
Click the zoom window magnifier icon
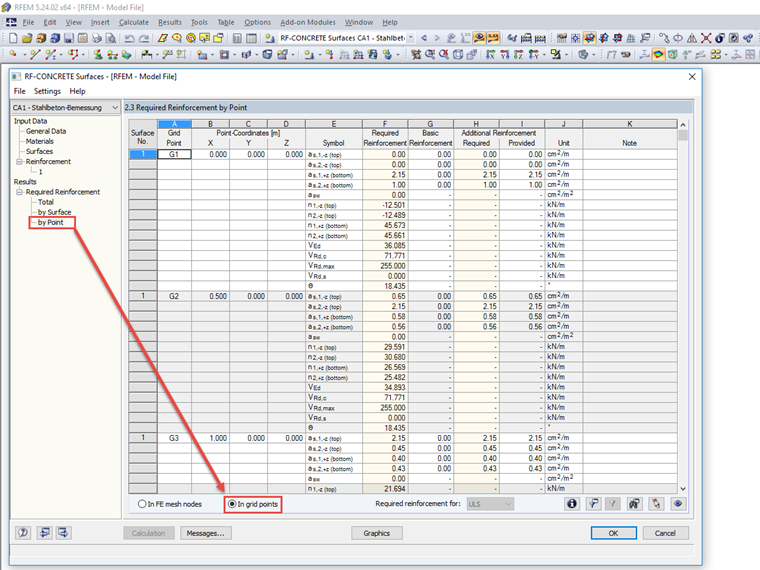tap(430, 55)
